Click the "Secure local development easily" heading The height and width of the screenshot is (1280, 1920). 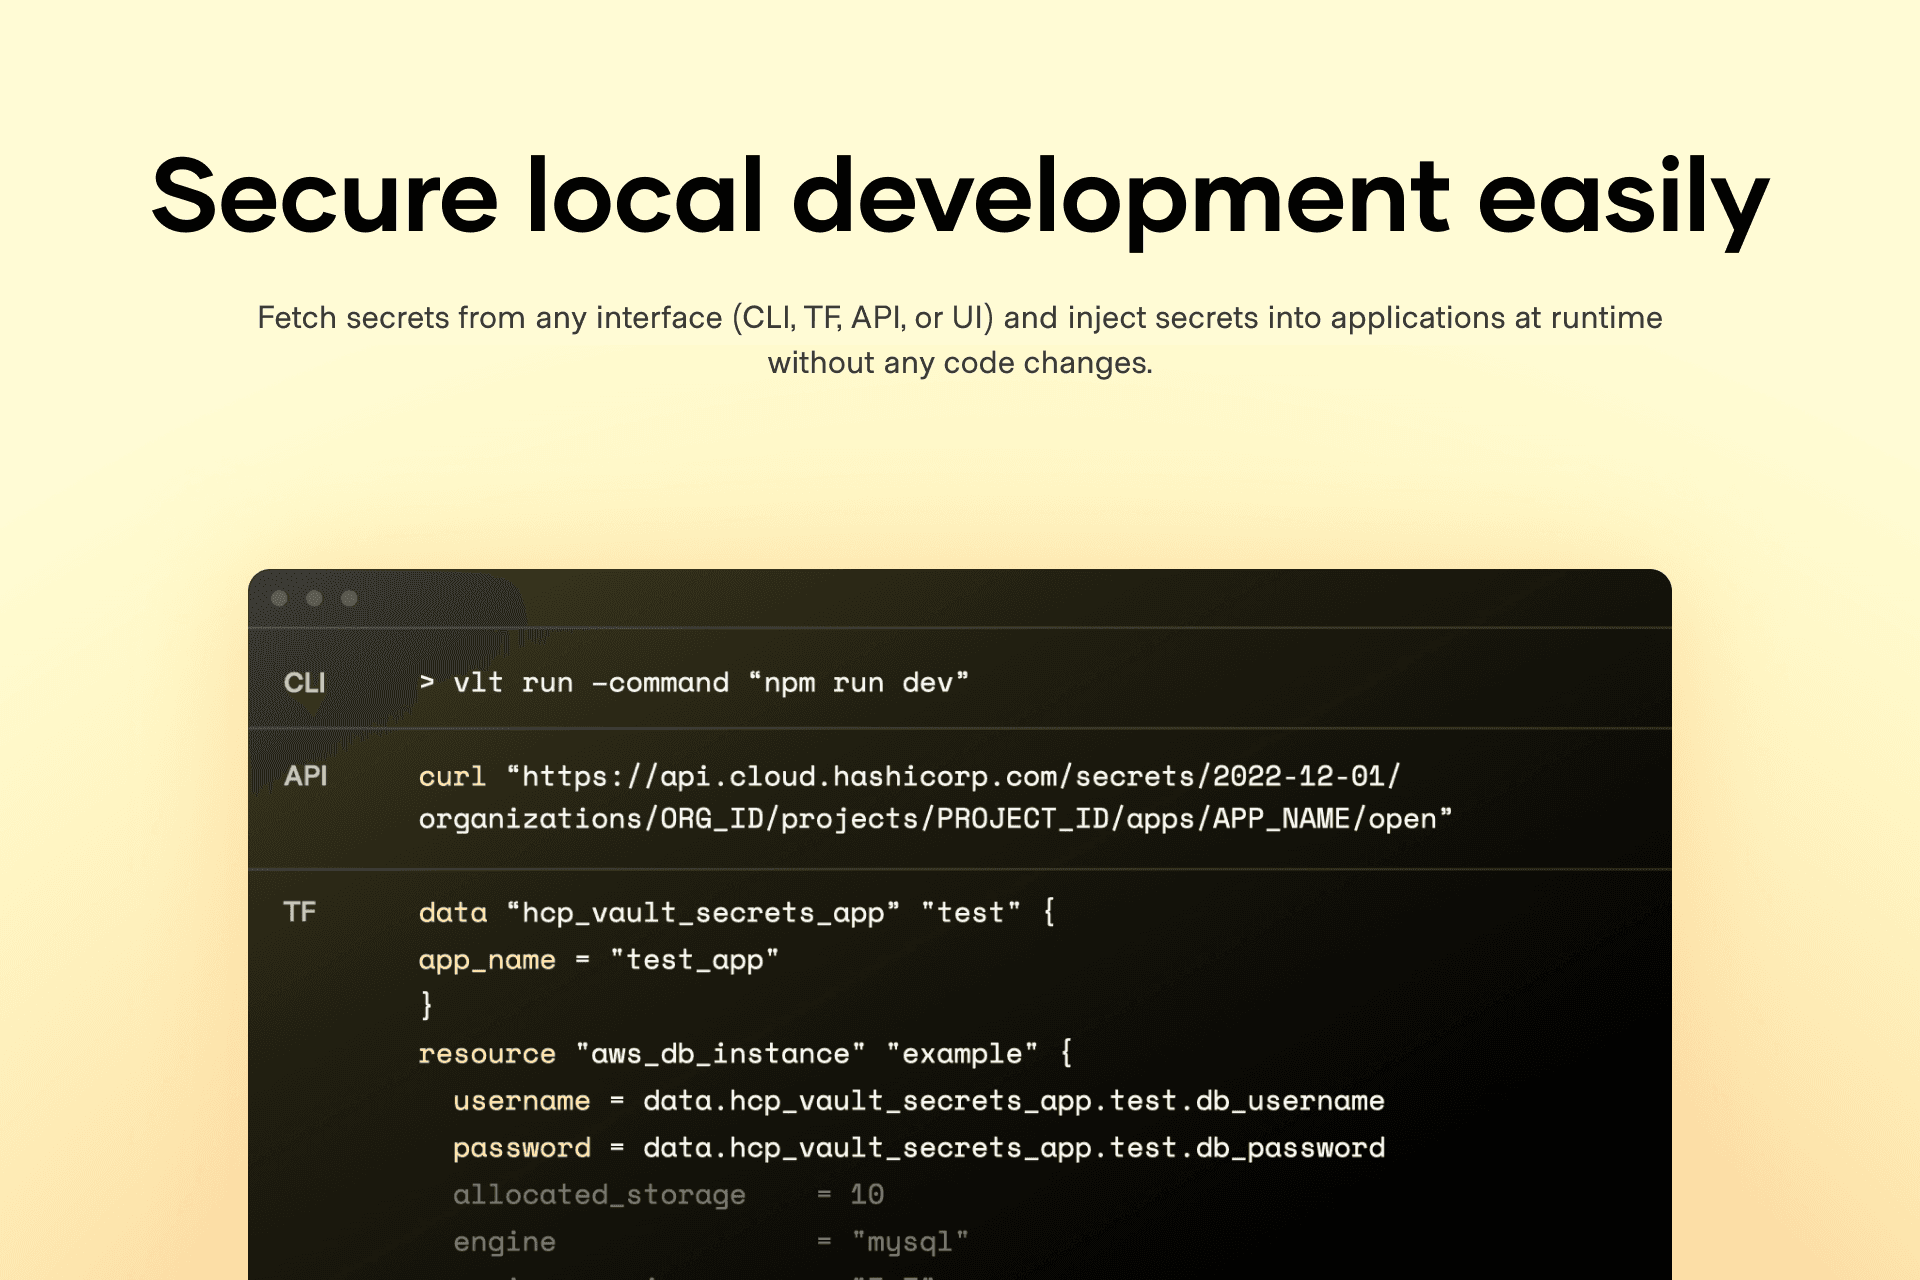960,197
